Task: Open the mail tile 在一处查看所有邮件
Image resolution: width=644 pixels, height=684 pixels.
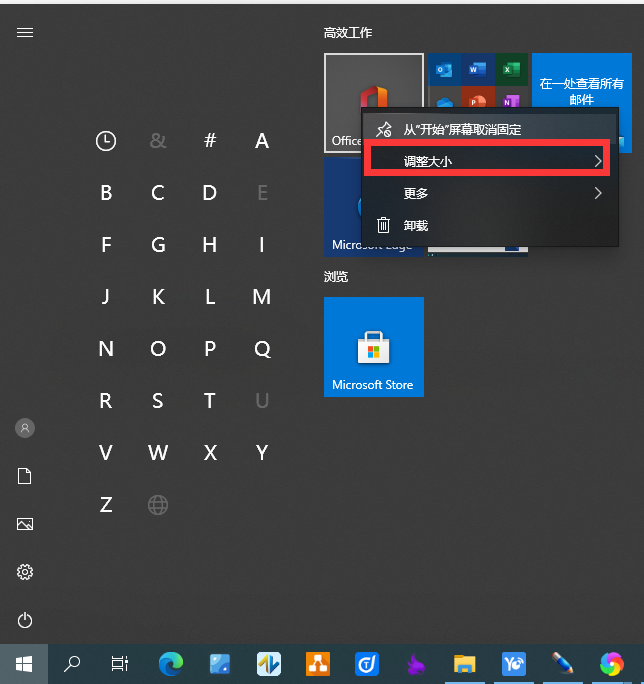Action: pyautogui.click(x=580, y=88)
